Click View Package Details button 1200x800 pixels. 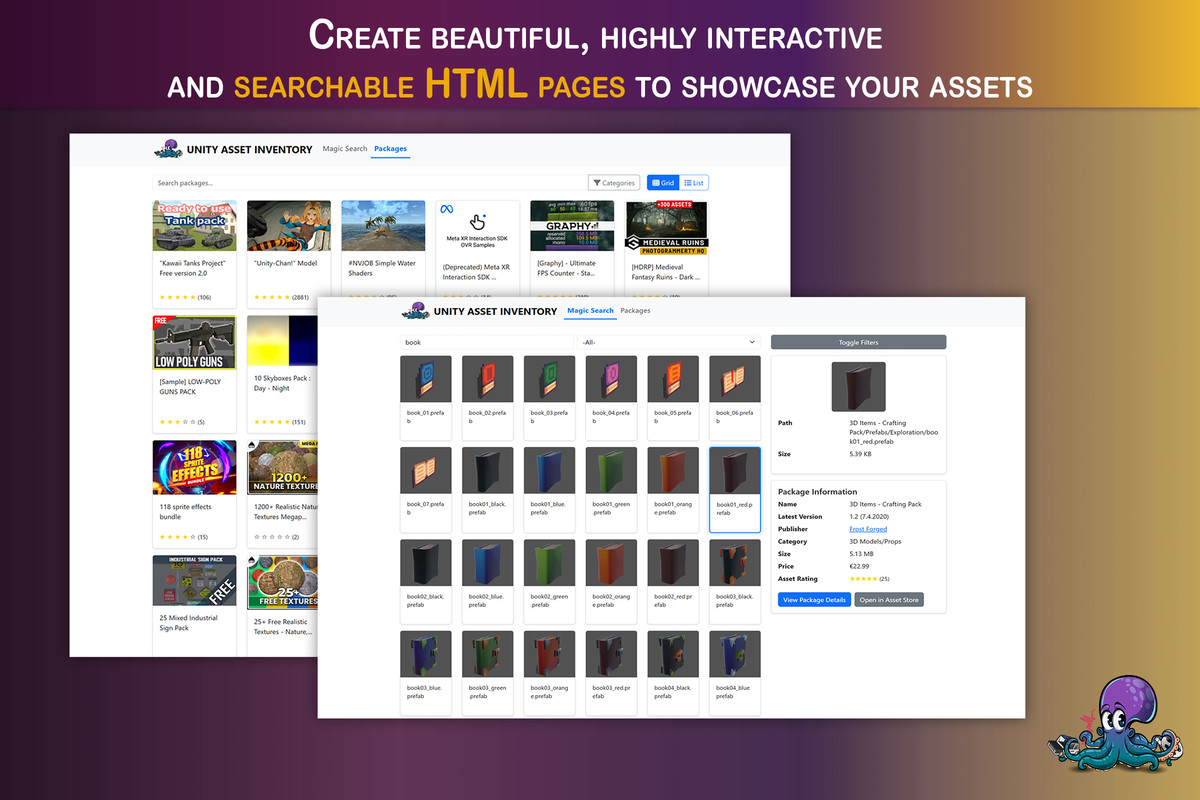pos(813,599)
